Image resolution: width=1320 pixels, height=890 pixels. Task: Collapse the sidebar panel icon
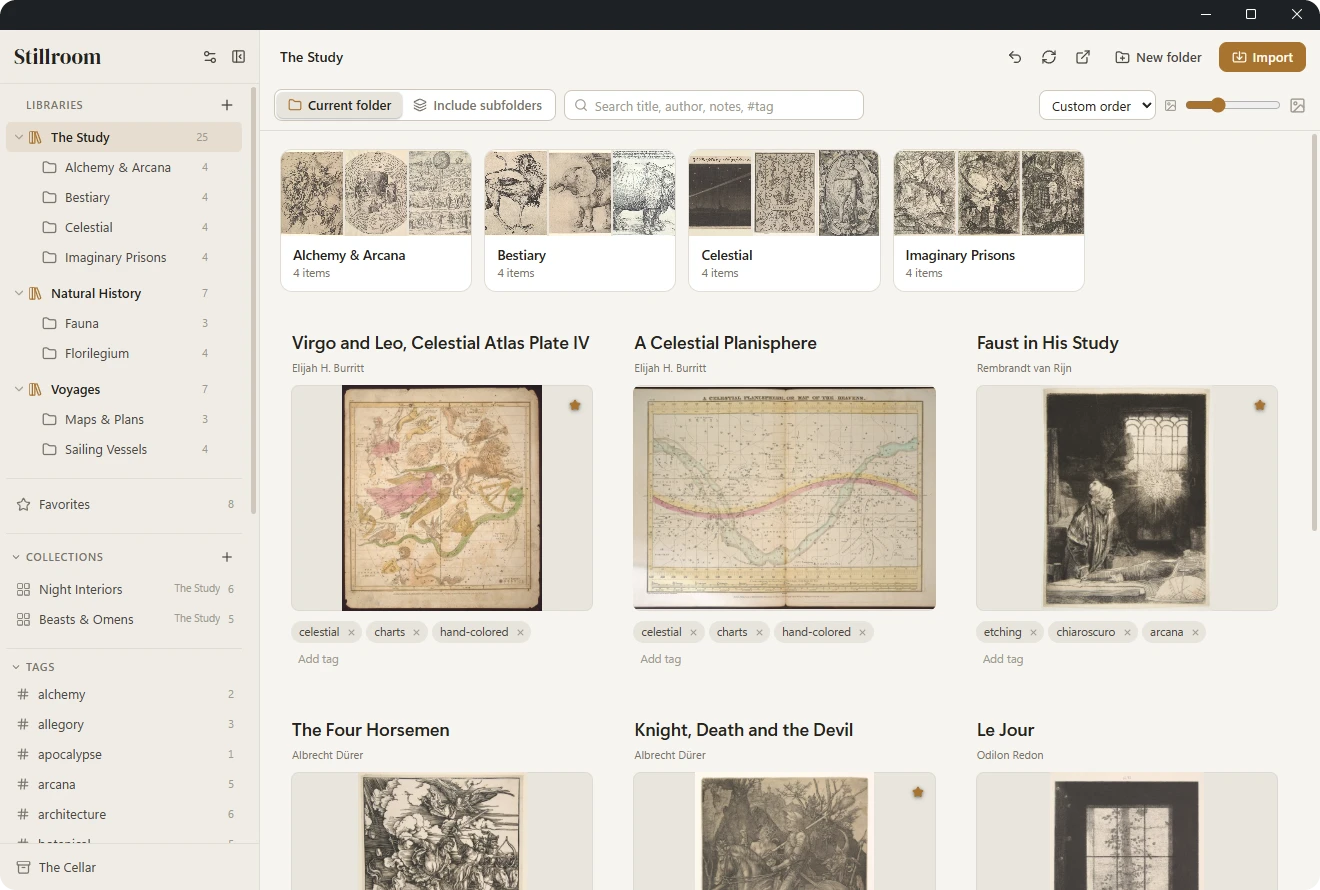point(238,57)
